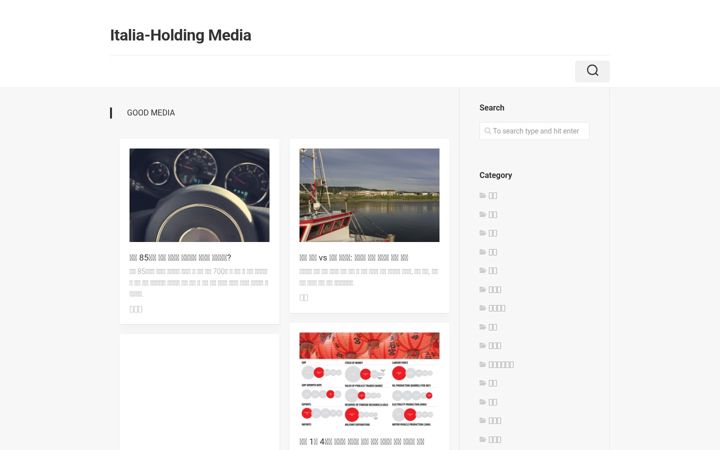Click the magnifier search button in header

click(592, 71)
